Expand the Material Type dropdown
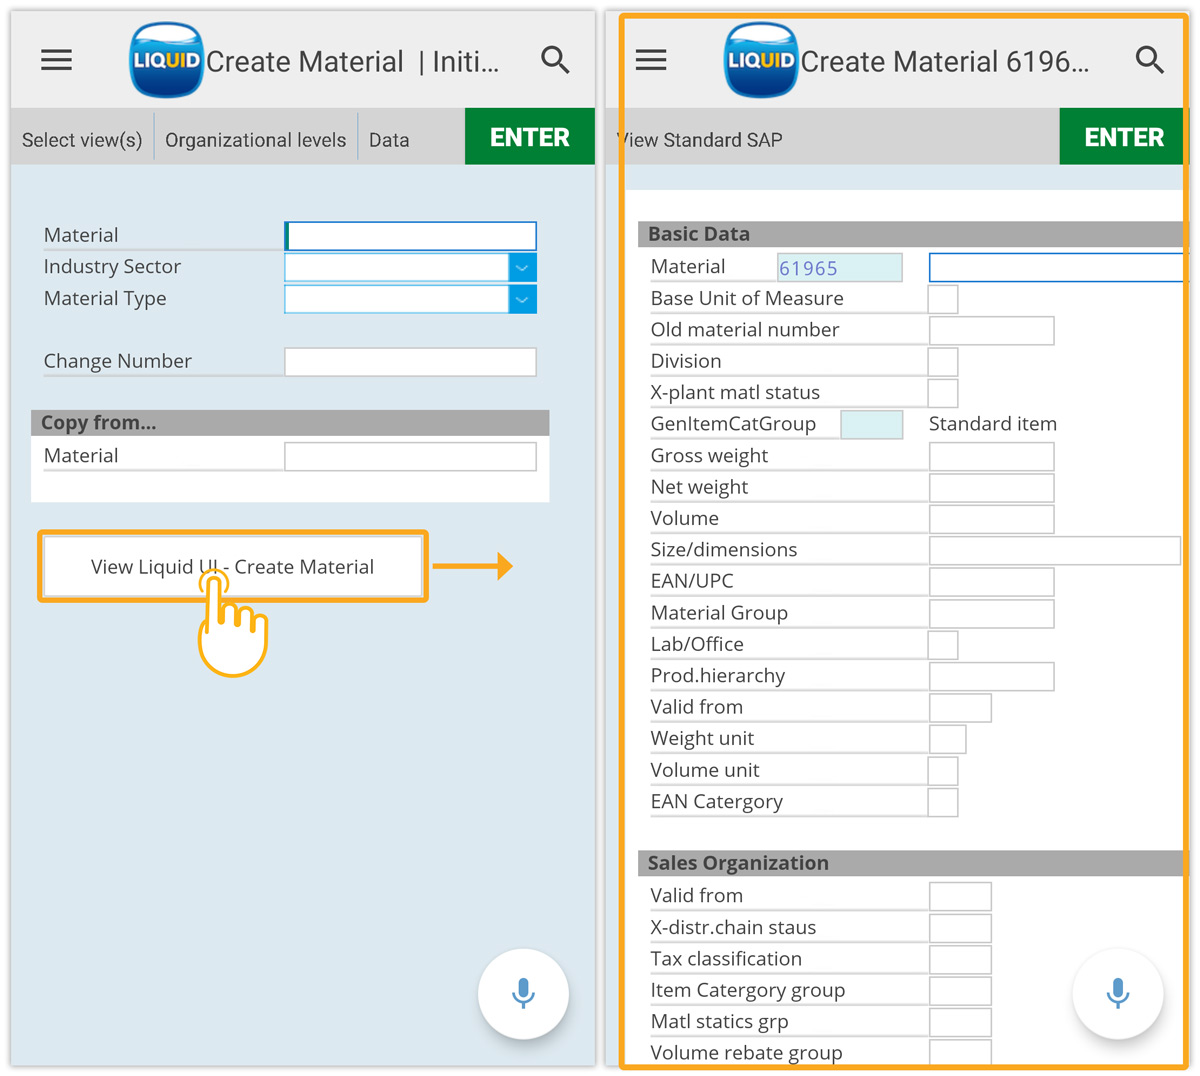 point(522,299)
